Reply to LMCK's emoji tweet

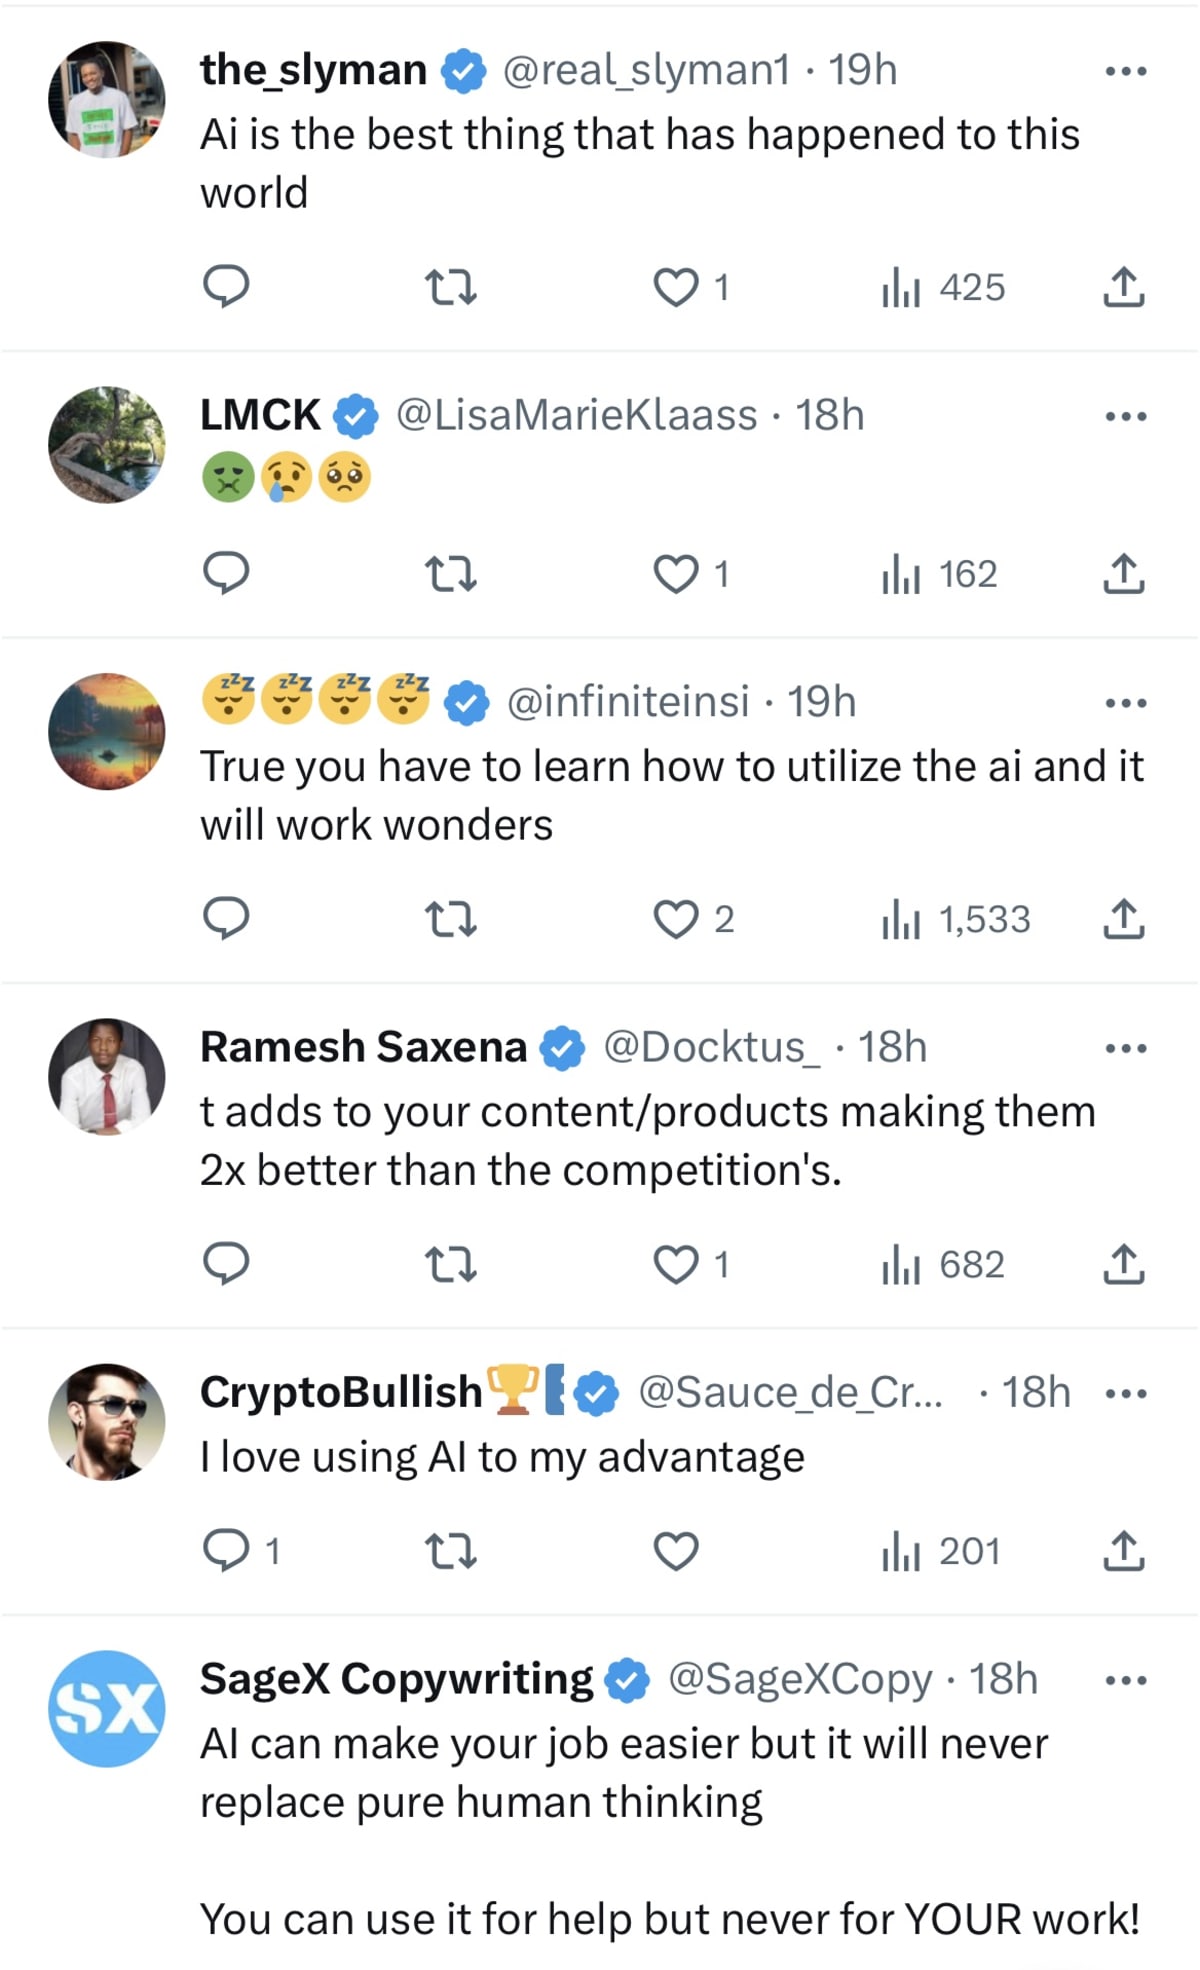pos(228,573)
